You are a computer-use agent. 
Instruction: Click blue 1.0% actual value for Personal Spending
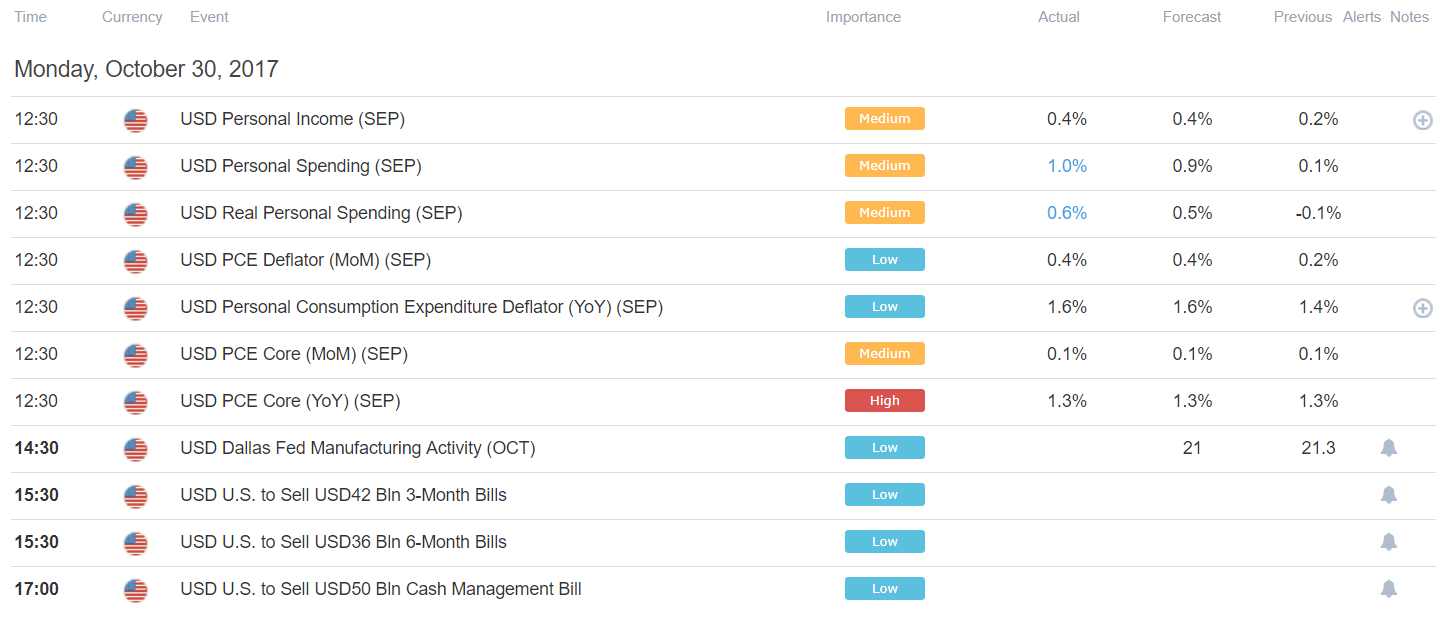click(1066, 166)
